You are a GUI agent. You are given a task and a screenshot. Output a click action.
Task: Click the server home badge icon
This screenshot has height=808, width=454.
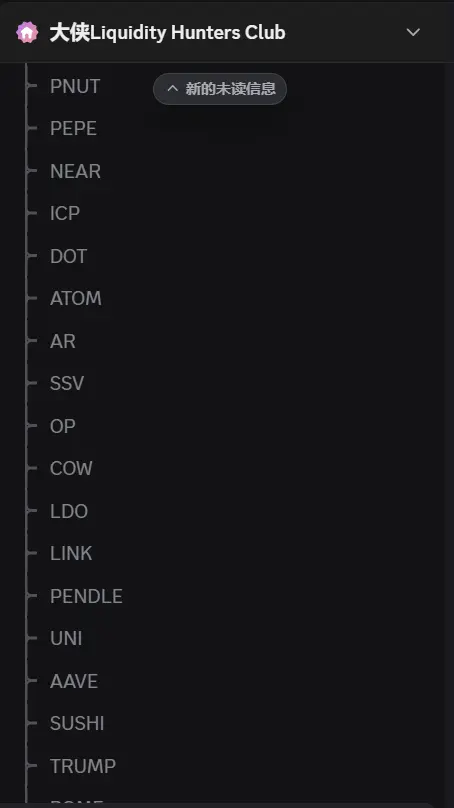(27, 32)
